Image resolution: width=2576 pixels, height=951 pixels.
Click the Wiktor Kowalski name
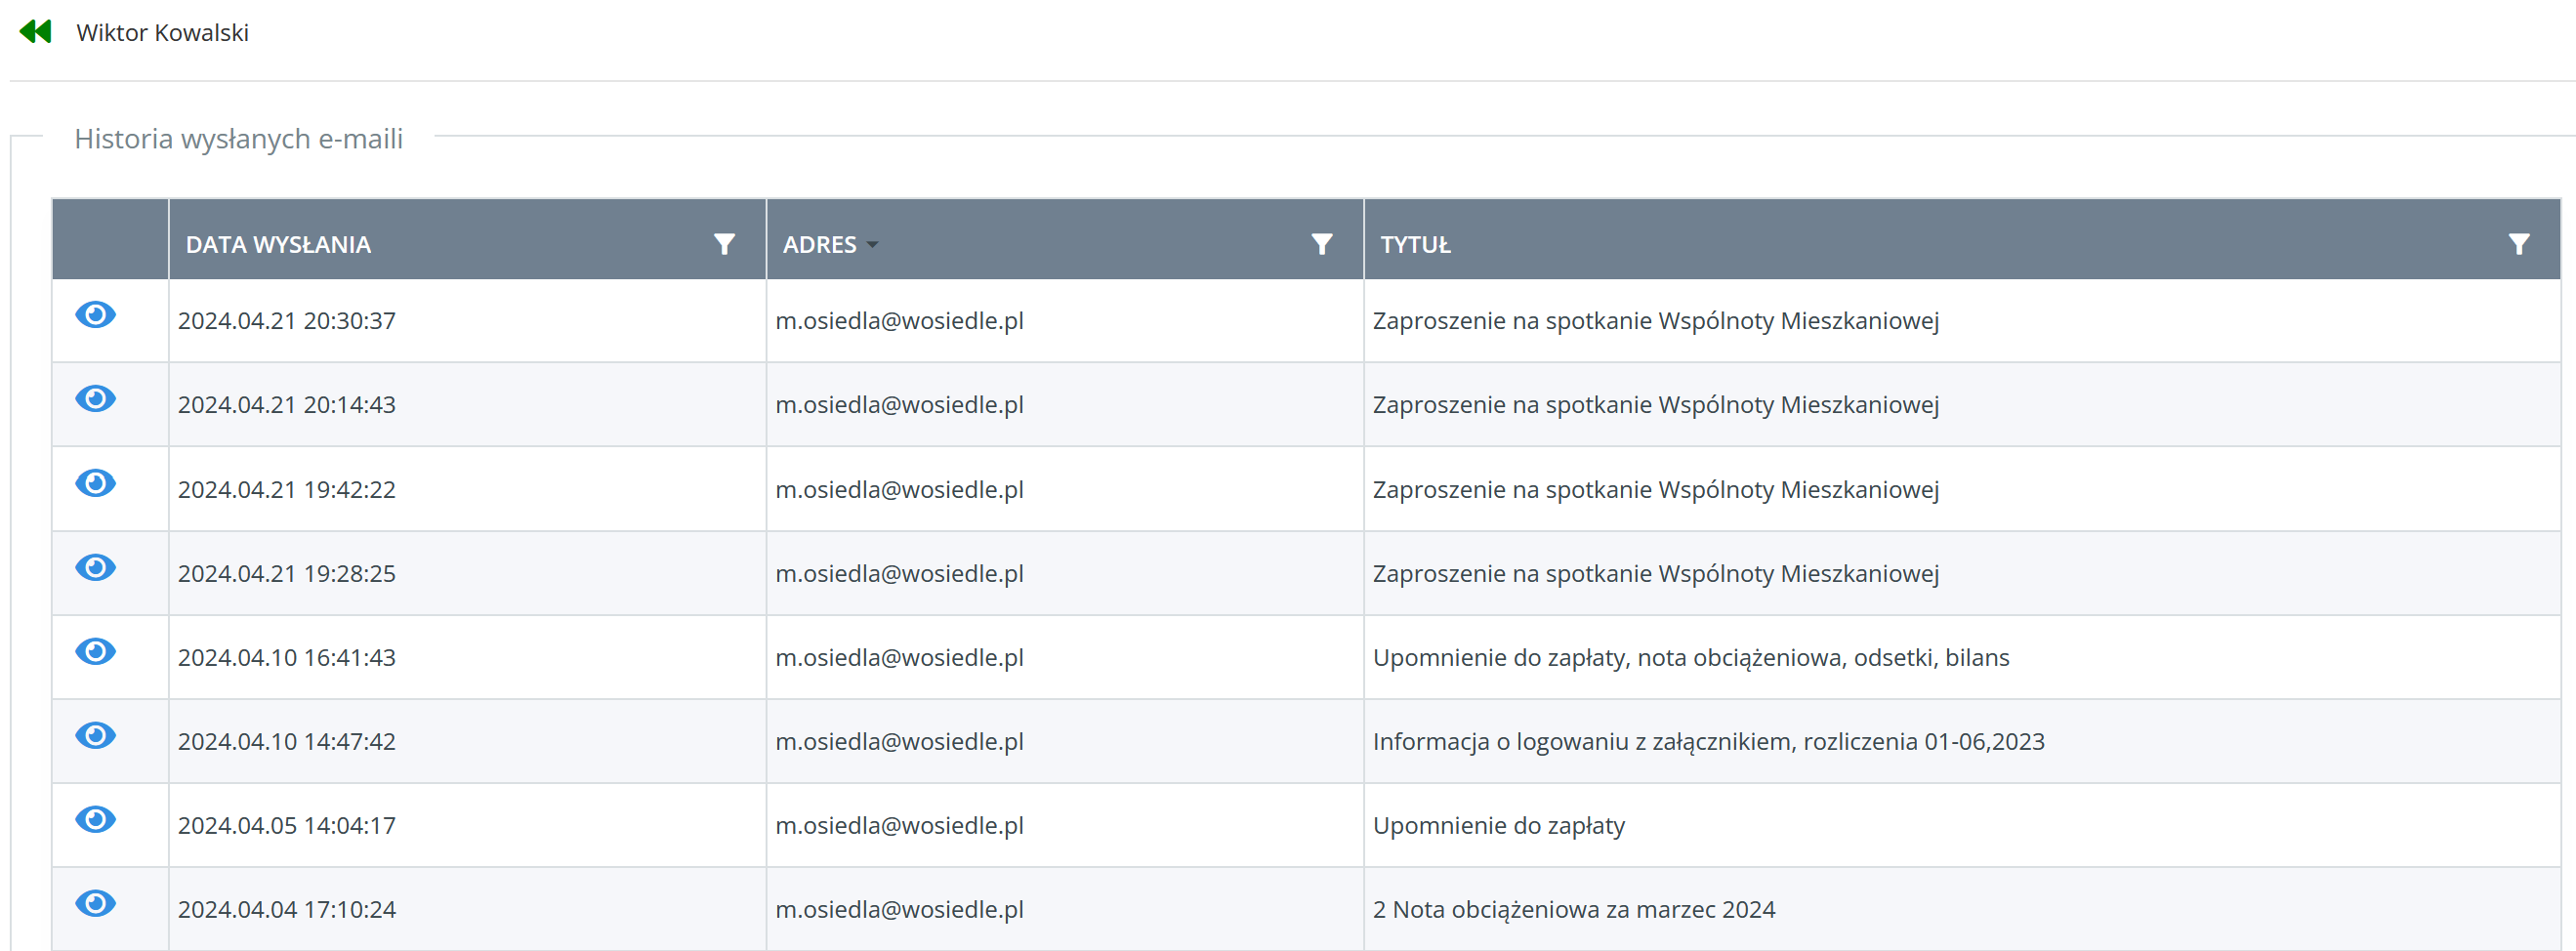(x=163, y=33)
